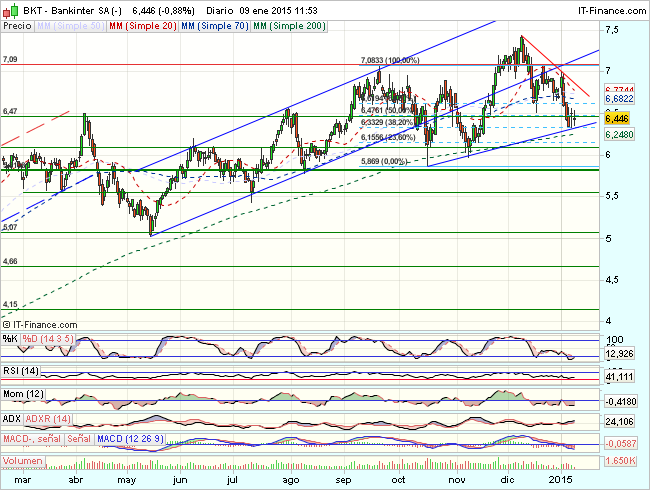
Task: Select the 5,869 (0,00%) Fibonacci level label
Action: point(383,161)
